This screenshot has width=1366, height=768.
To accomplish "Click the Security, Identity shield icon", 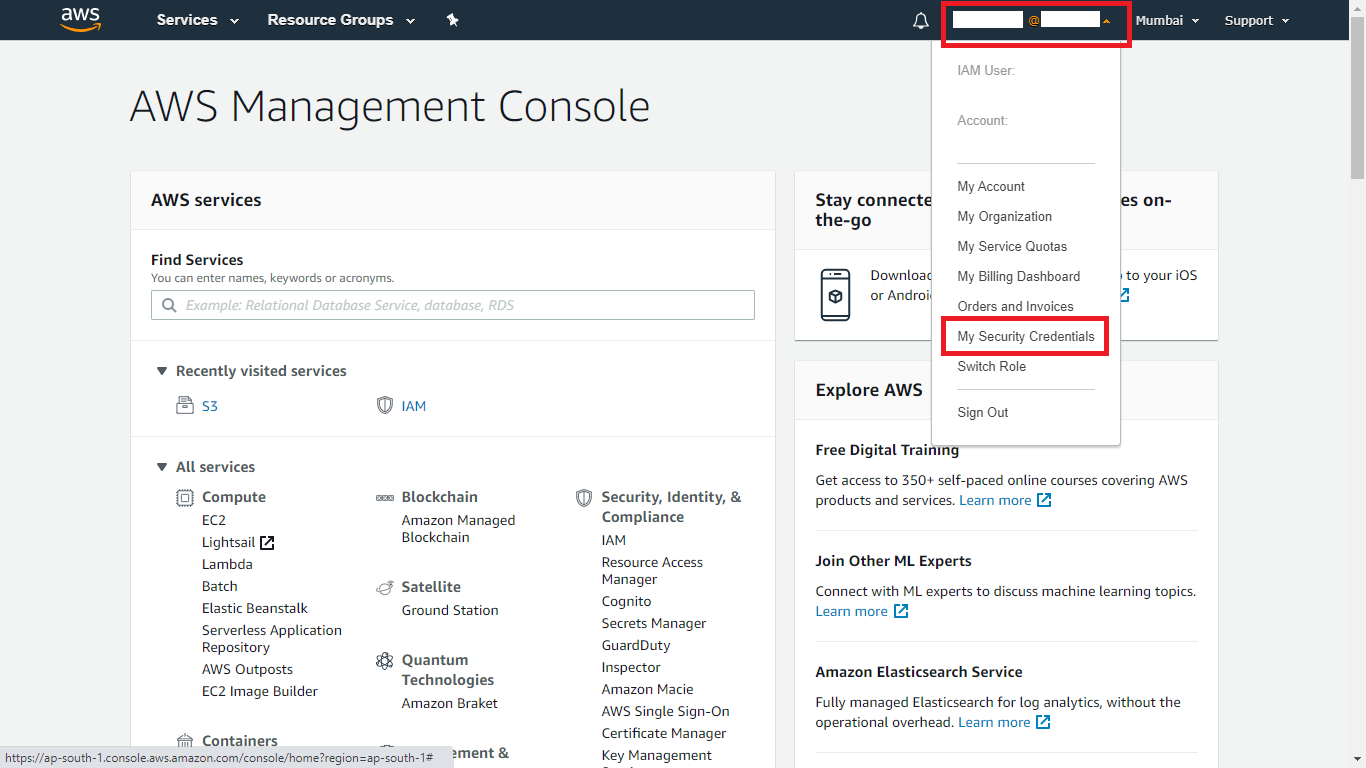I will click(x=584, y=497).
